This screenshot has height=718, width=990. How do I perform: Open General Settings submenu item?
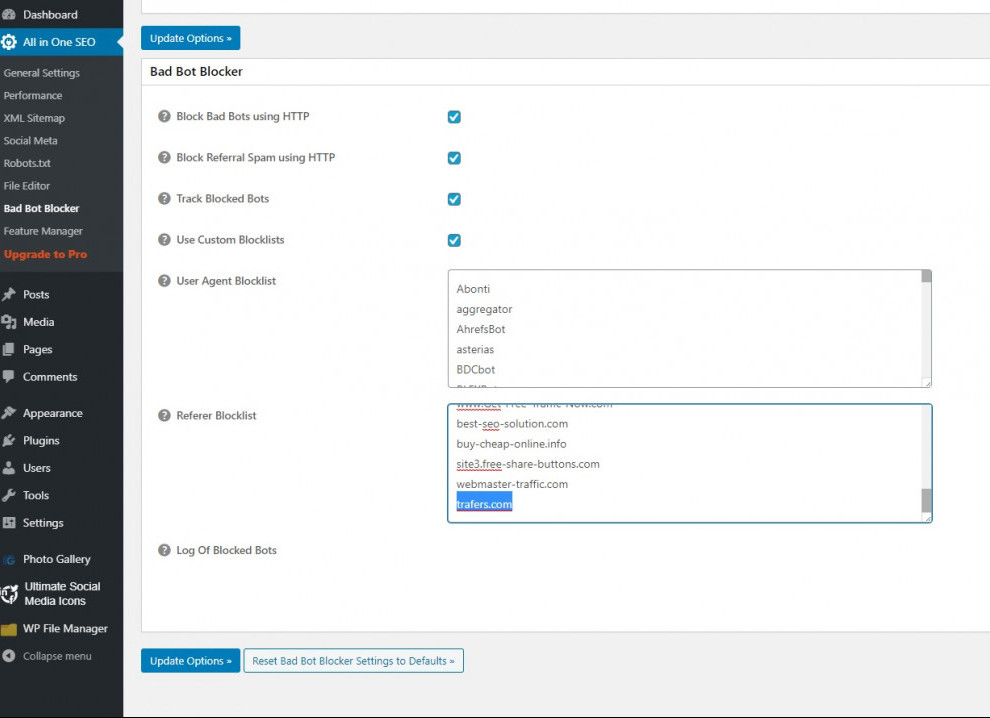42,73
